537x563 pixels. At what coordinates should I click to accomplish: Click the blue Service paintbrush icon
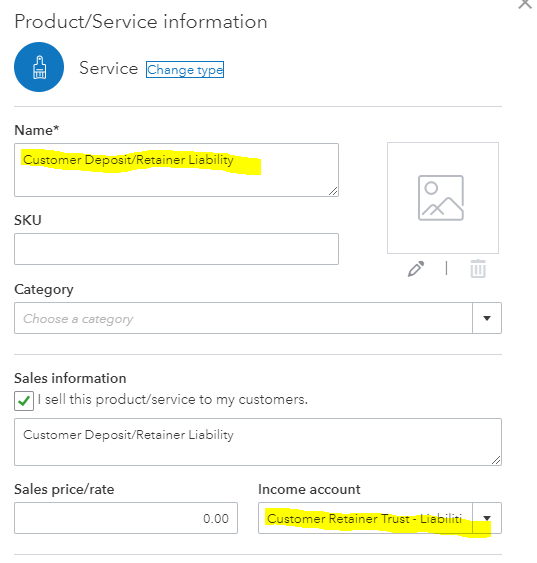tap(39, 67)
